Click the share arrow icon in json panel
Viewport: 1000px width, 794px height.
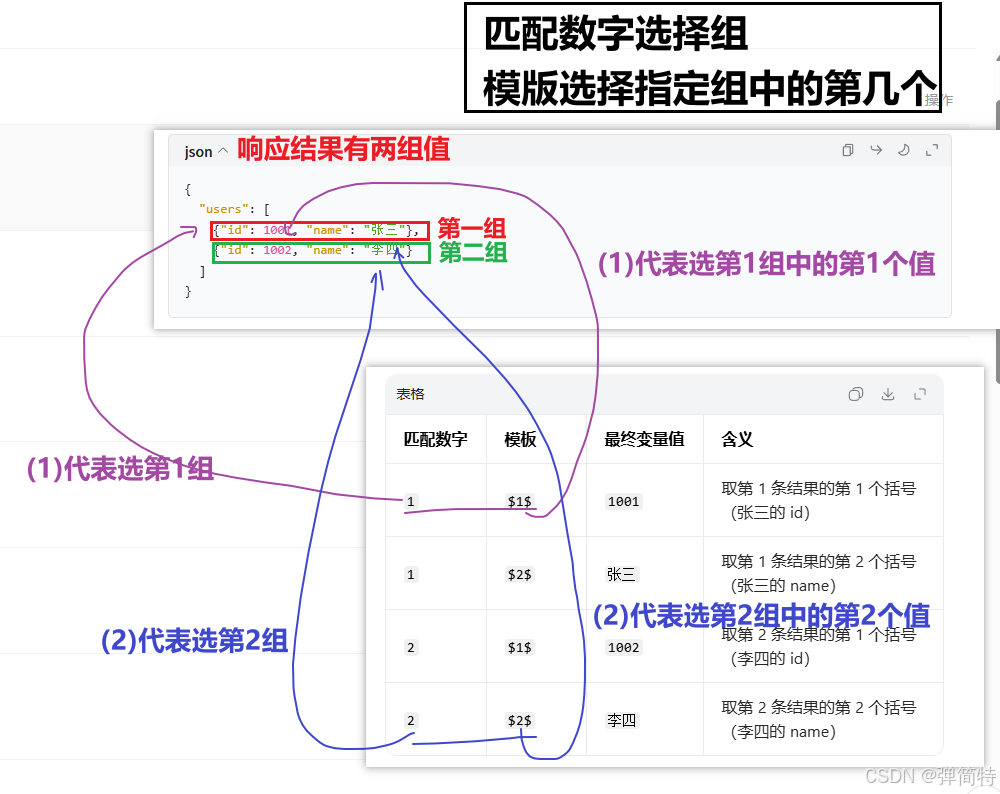[876, 150]
